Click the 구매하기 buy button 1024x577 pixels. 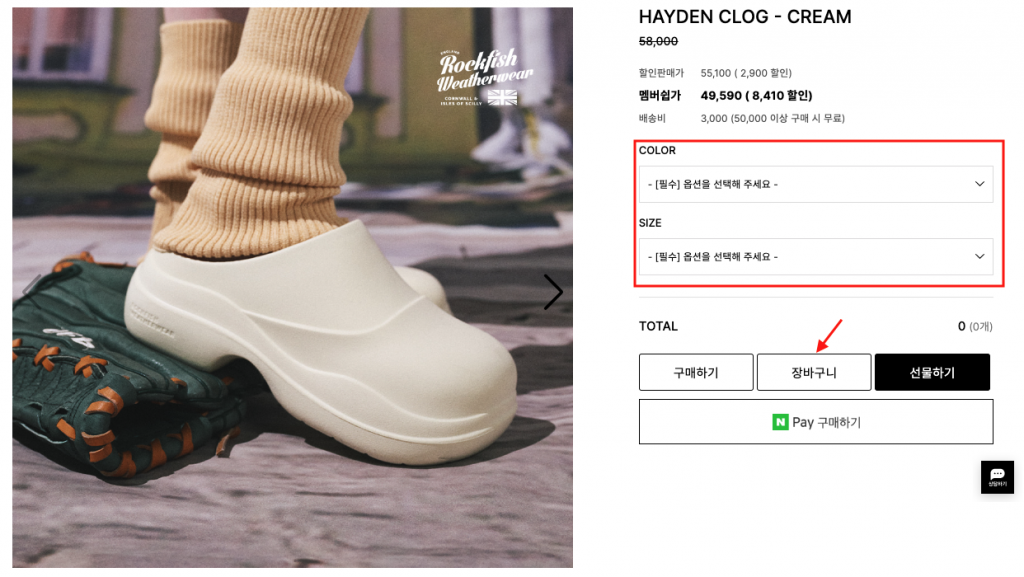[x=696, y=372]
